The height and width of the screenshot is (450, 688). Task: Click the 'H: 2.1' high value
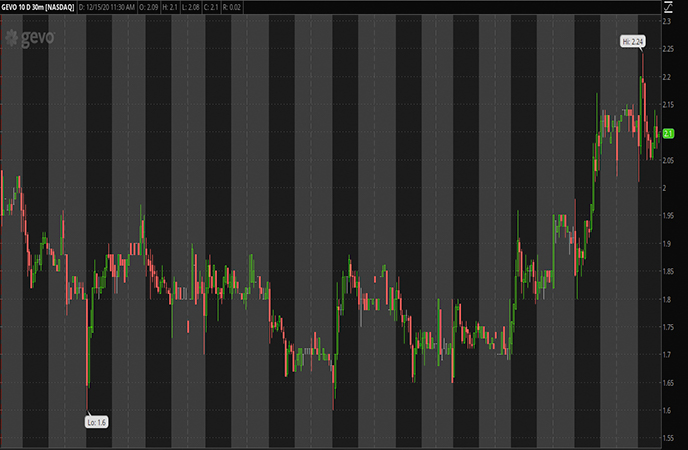tap(170, 7)
